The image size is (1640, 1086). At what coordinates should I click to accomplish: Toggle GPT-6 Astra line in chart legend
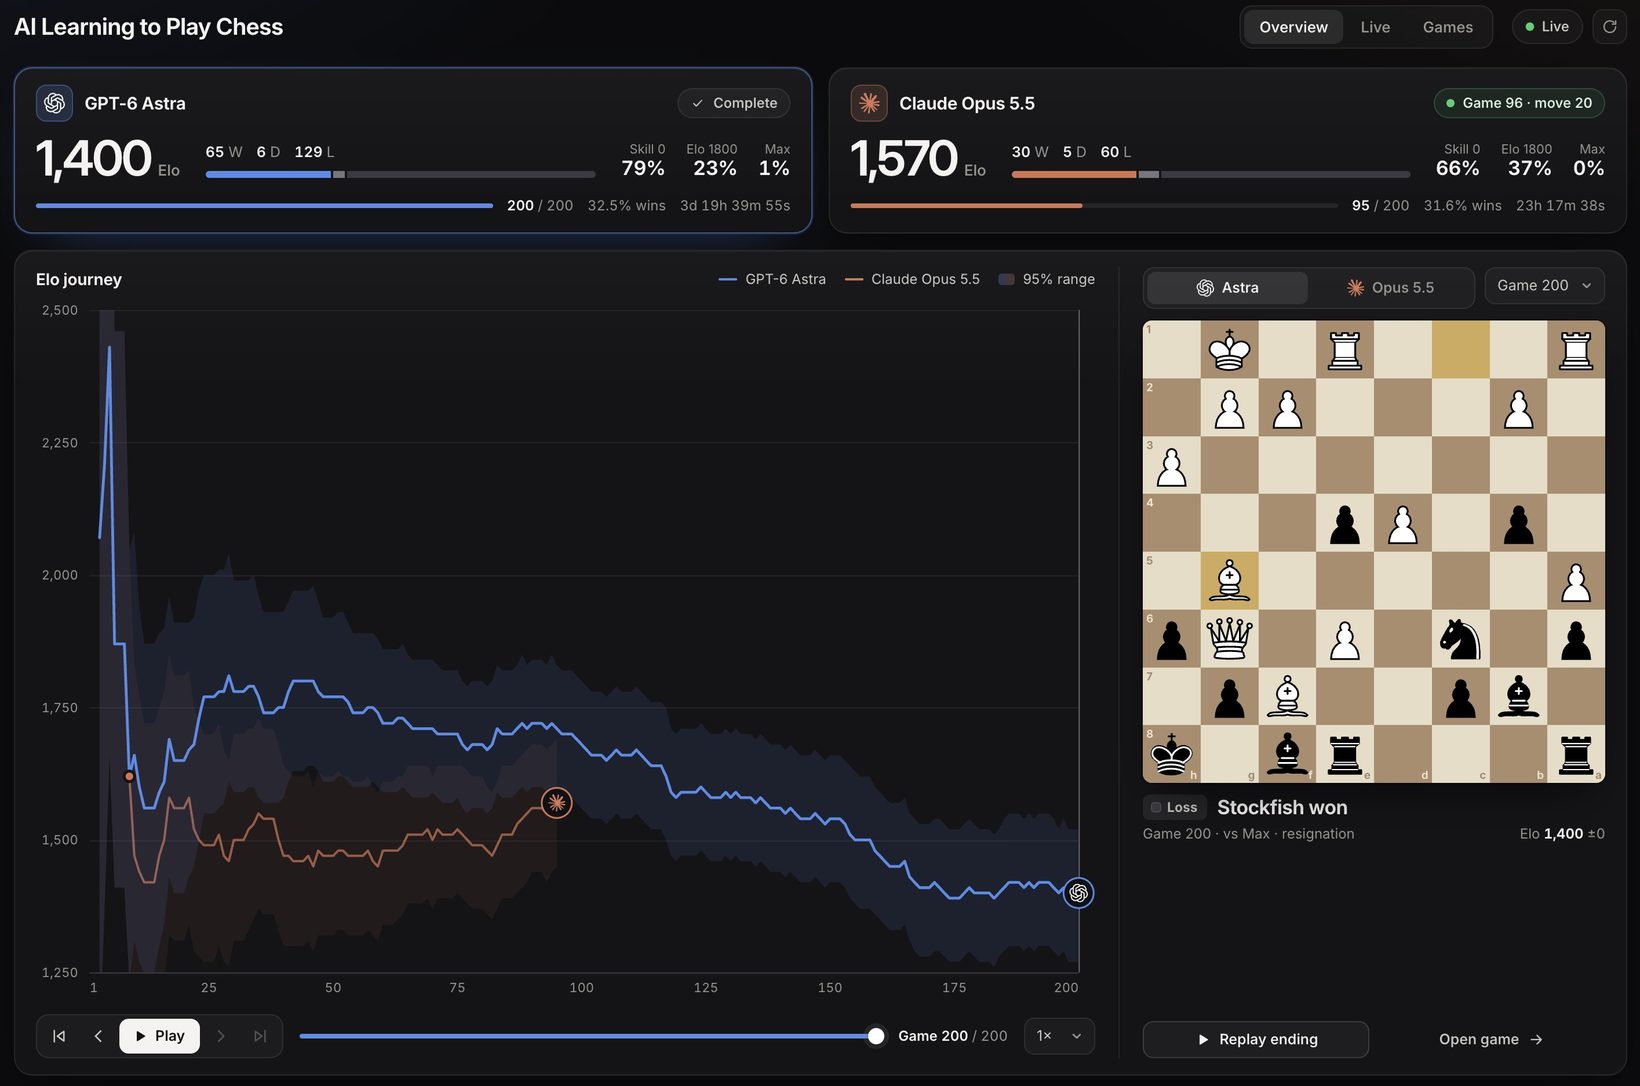click(x=772, y=279)
